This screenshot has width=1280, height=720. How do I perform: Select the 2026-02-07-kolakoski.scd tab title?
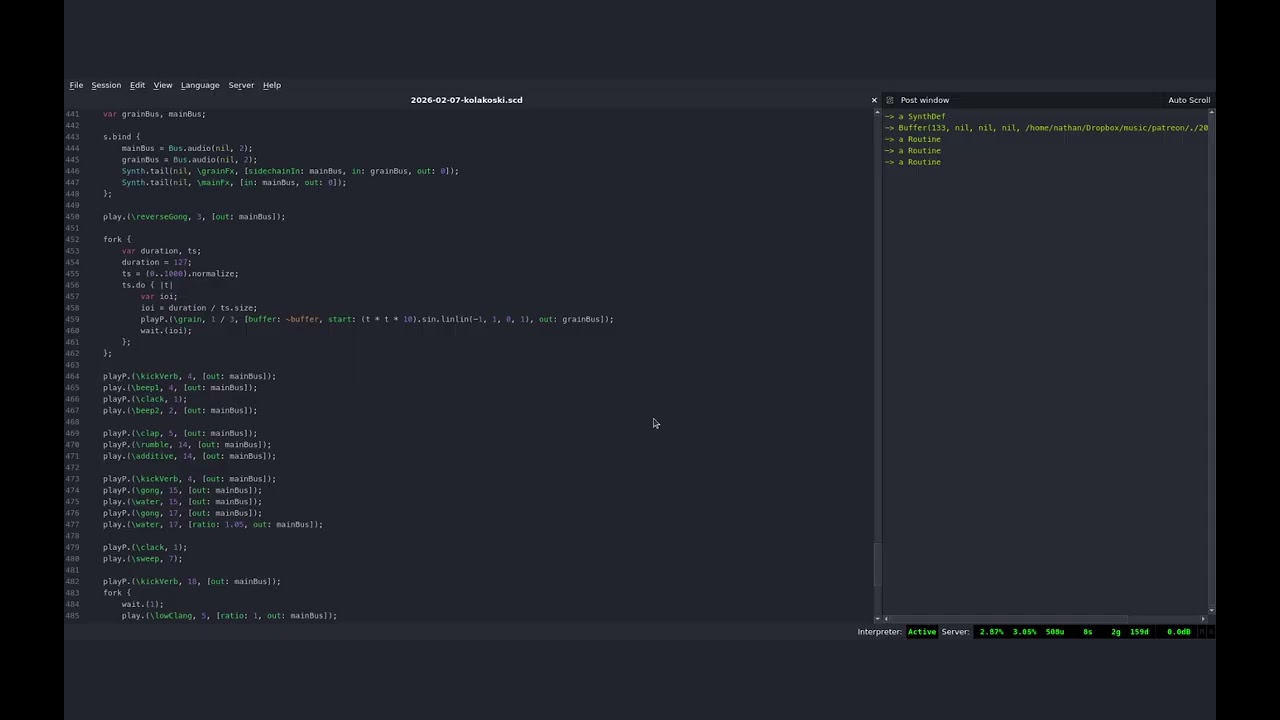pyautogui.click(x=466, y=100)
